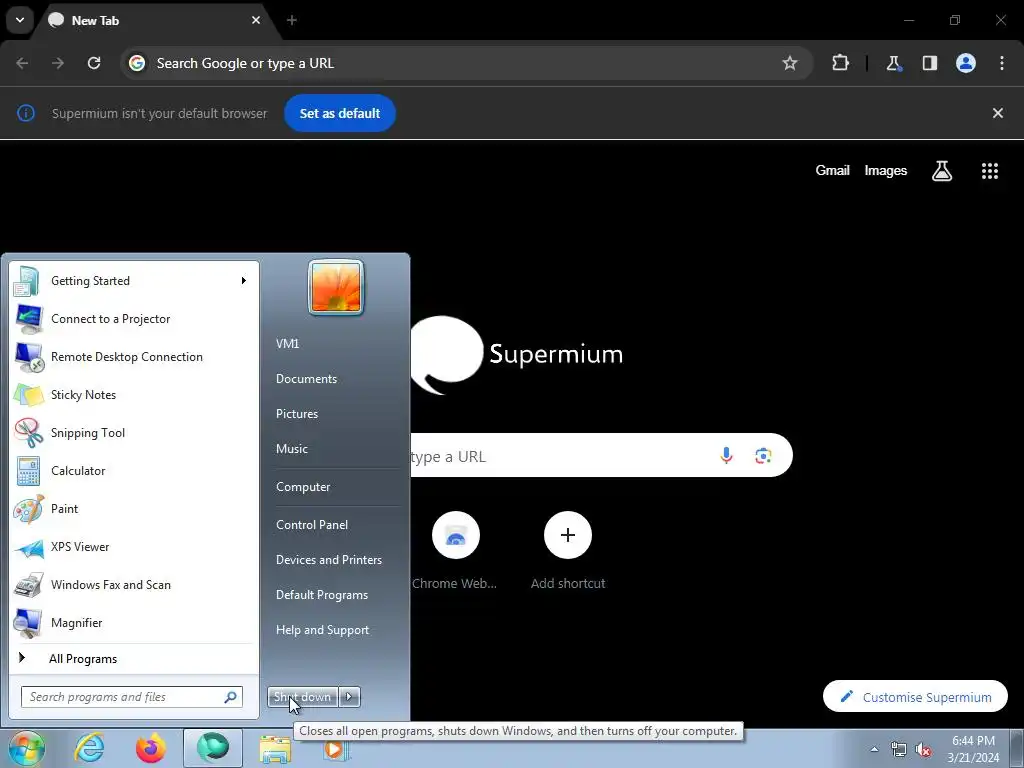
Task: Go back with the browser back arrow
Action: click(x=22, y=63)
